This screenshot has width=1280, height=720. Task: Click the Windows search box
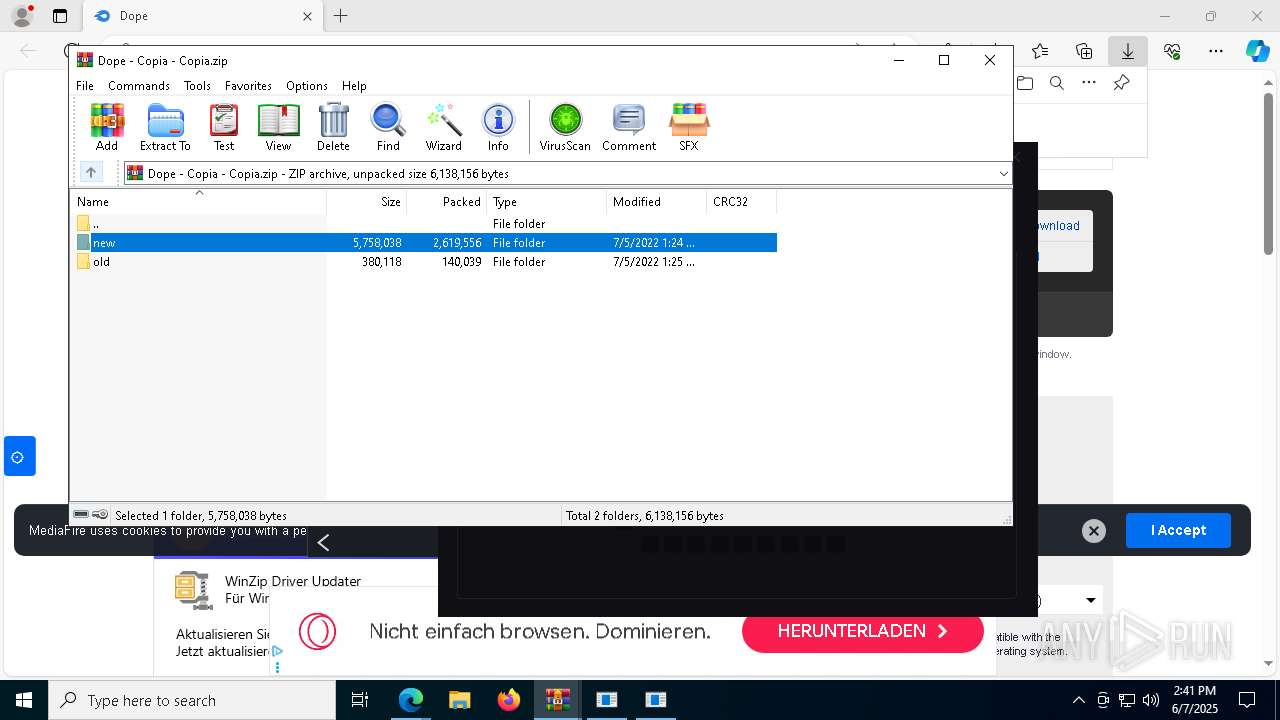coord(191,700)
